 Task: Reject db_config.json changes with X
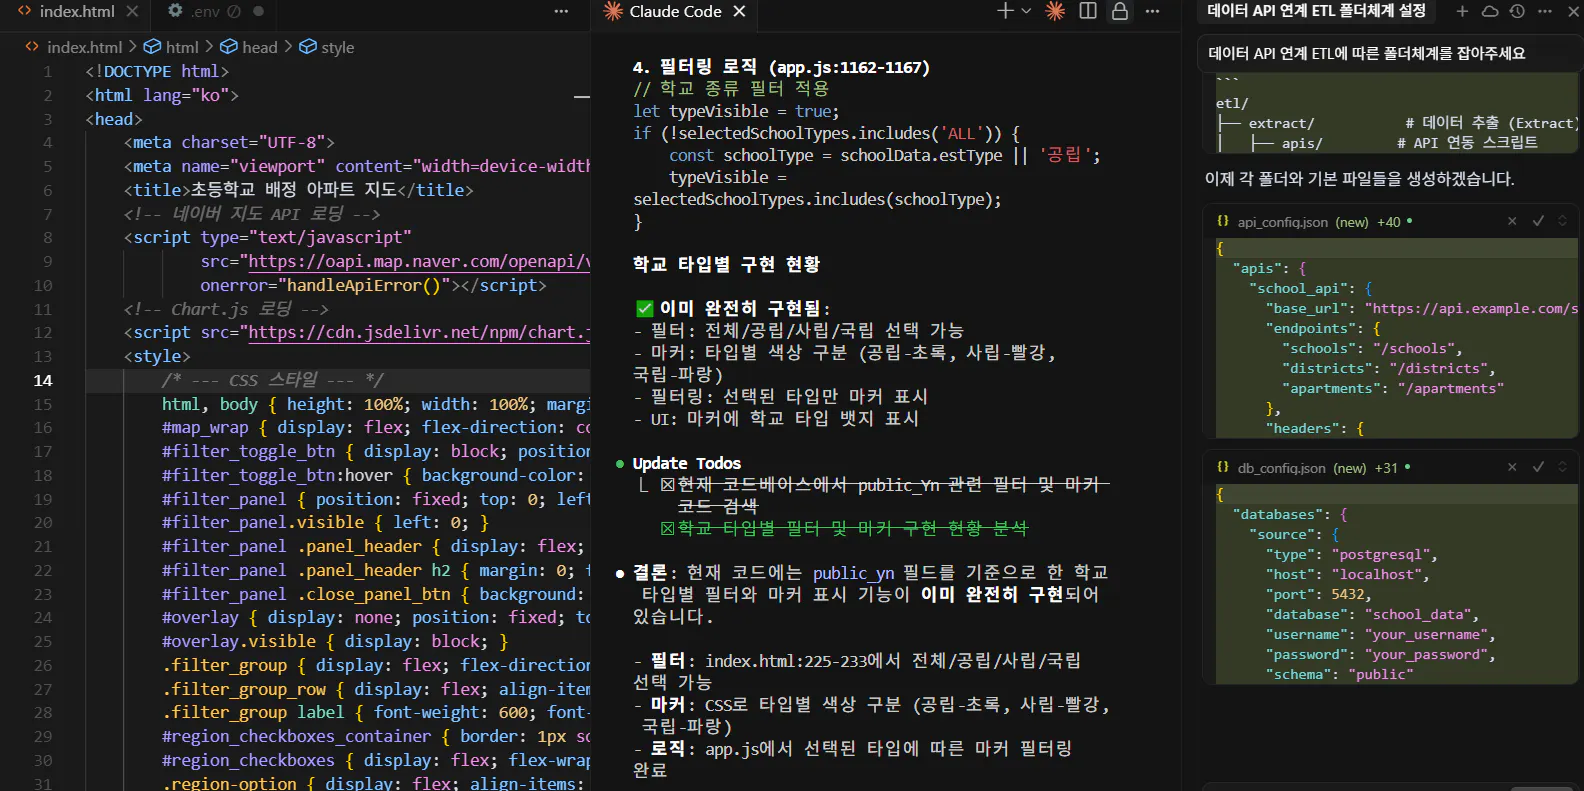click(x=1512, y=467)
